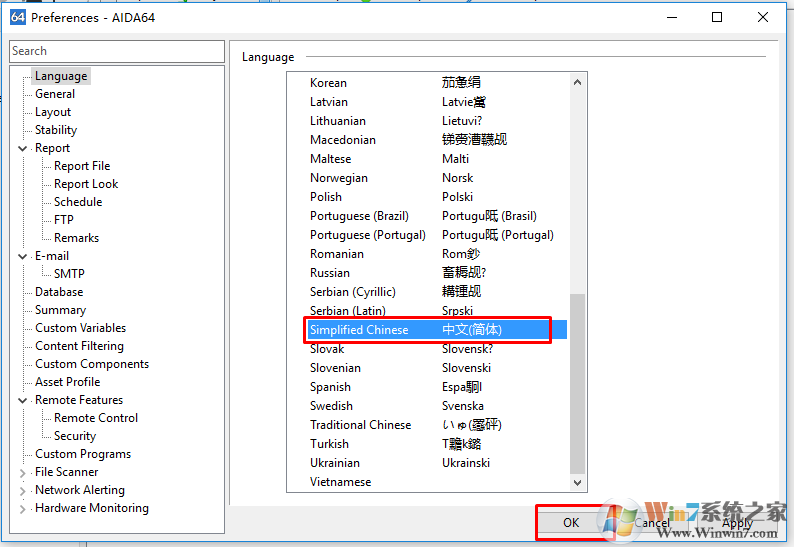Select the Hardware Monitoring tree item
Screen dimensions: 794x547
coord(92,508)
